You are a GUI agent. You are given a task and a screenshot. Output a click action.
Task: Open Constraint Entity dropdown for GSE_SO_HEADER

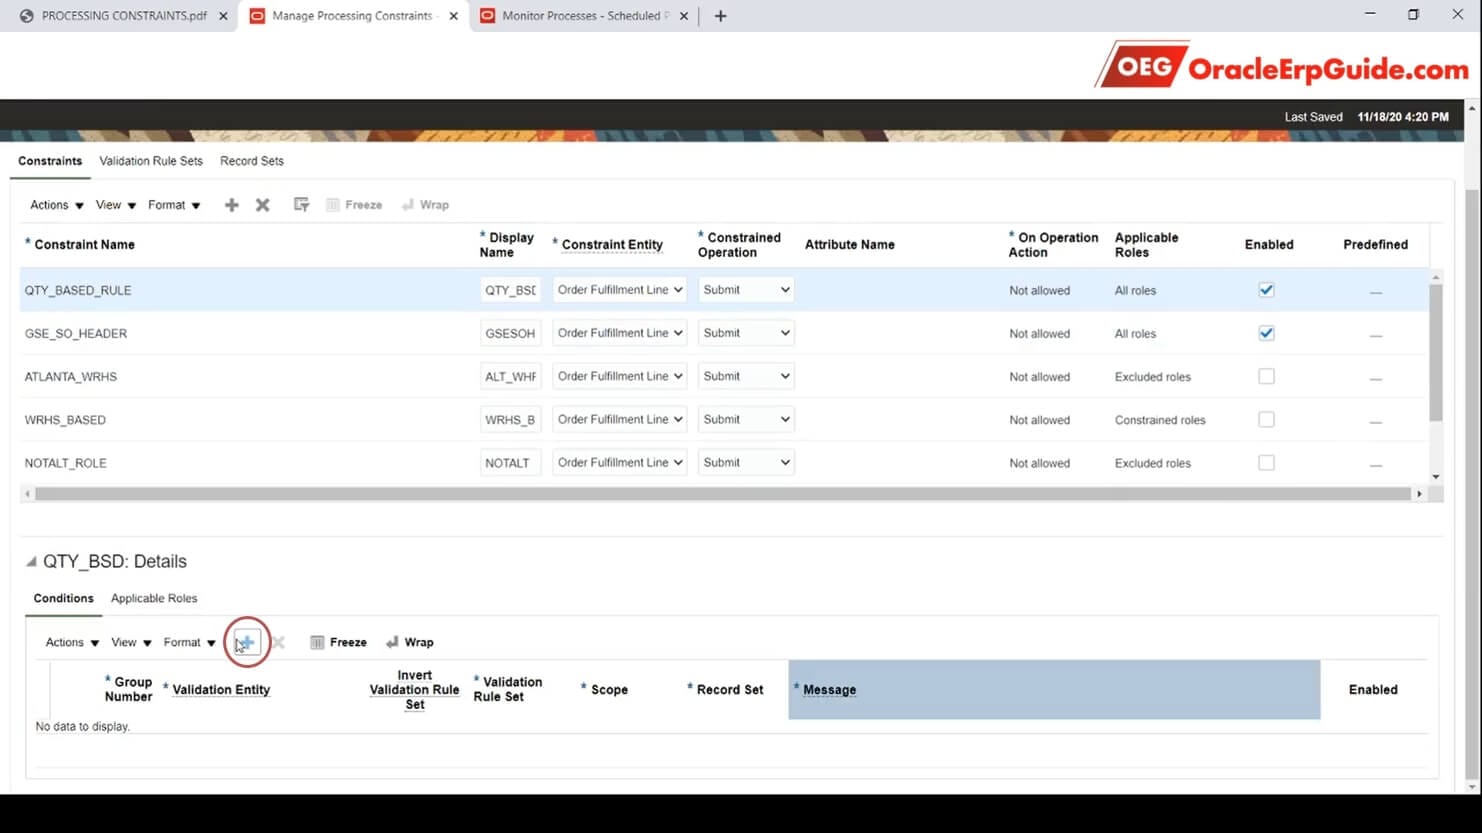pos(620,333)
